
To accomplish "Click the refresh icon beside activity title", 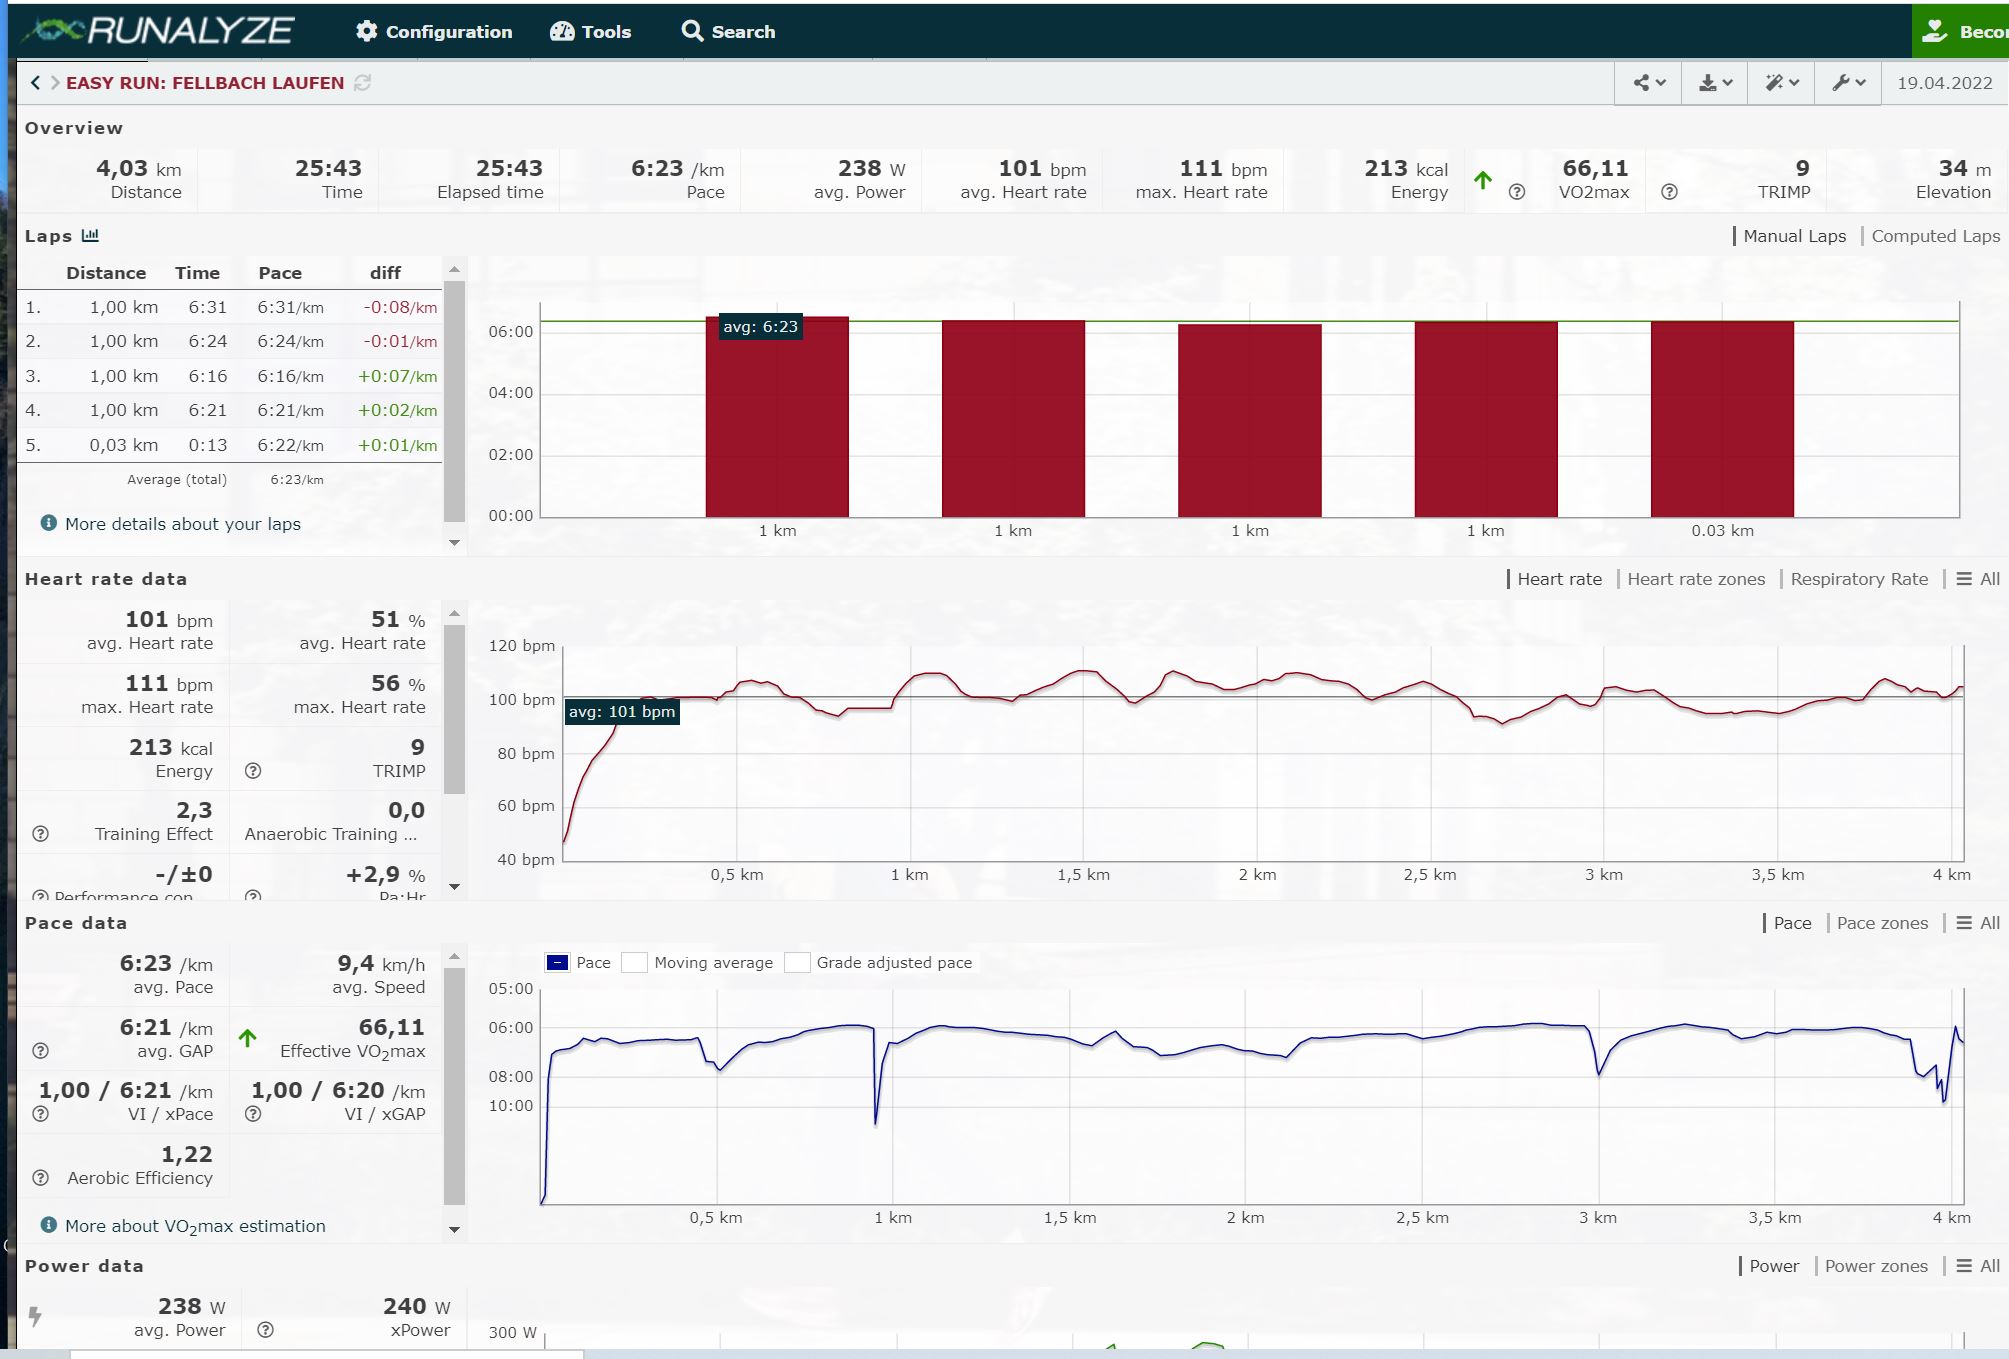I will 363,83.
